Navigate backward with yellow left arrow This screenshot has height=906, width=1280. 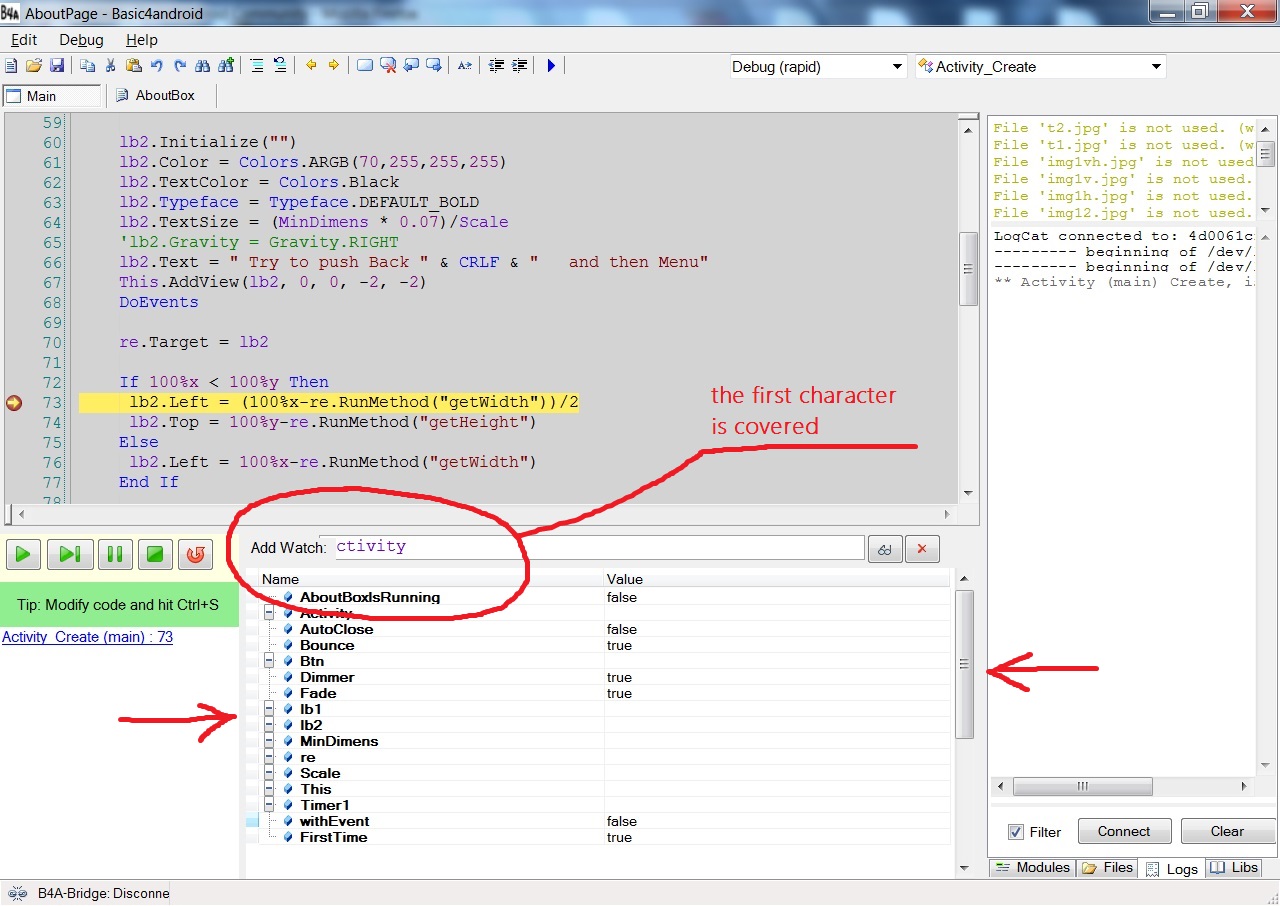[x=311, y=66]
